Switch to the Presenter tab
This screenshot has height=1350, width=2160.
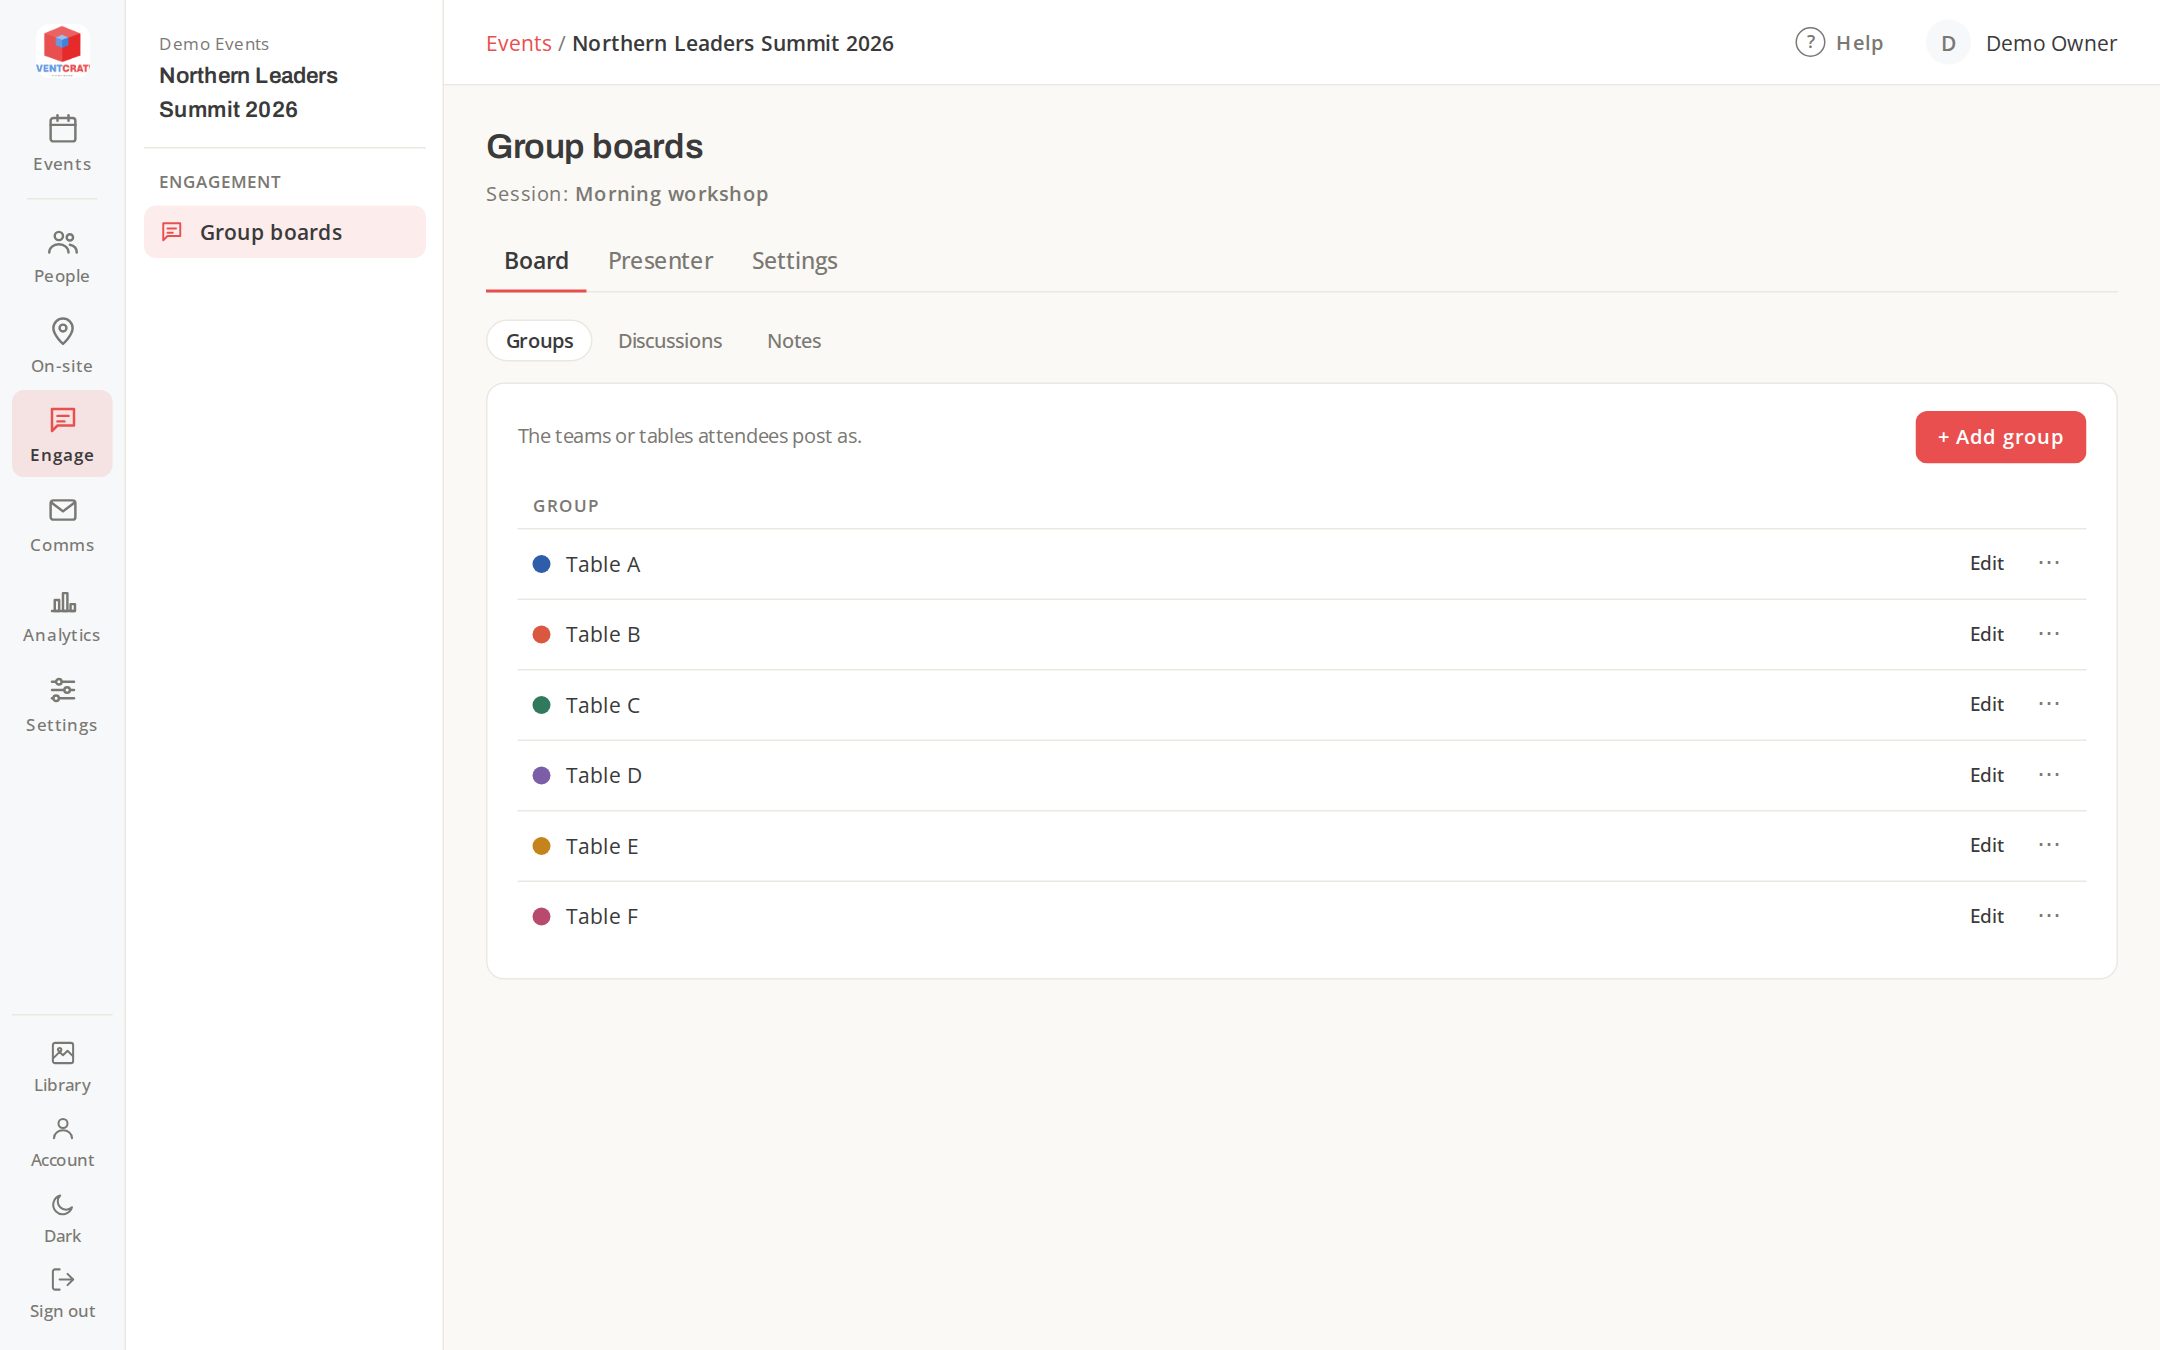click(x=660, y=261)
